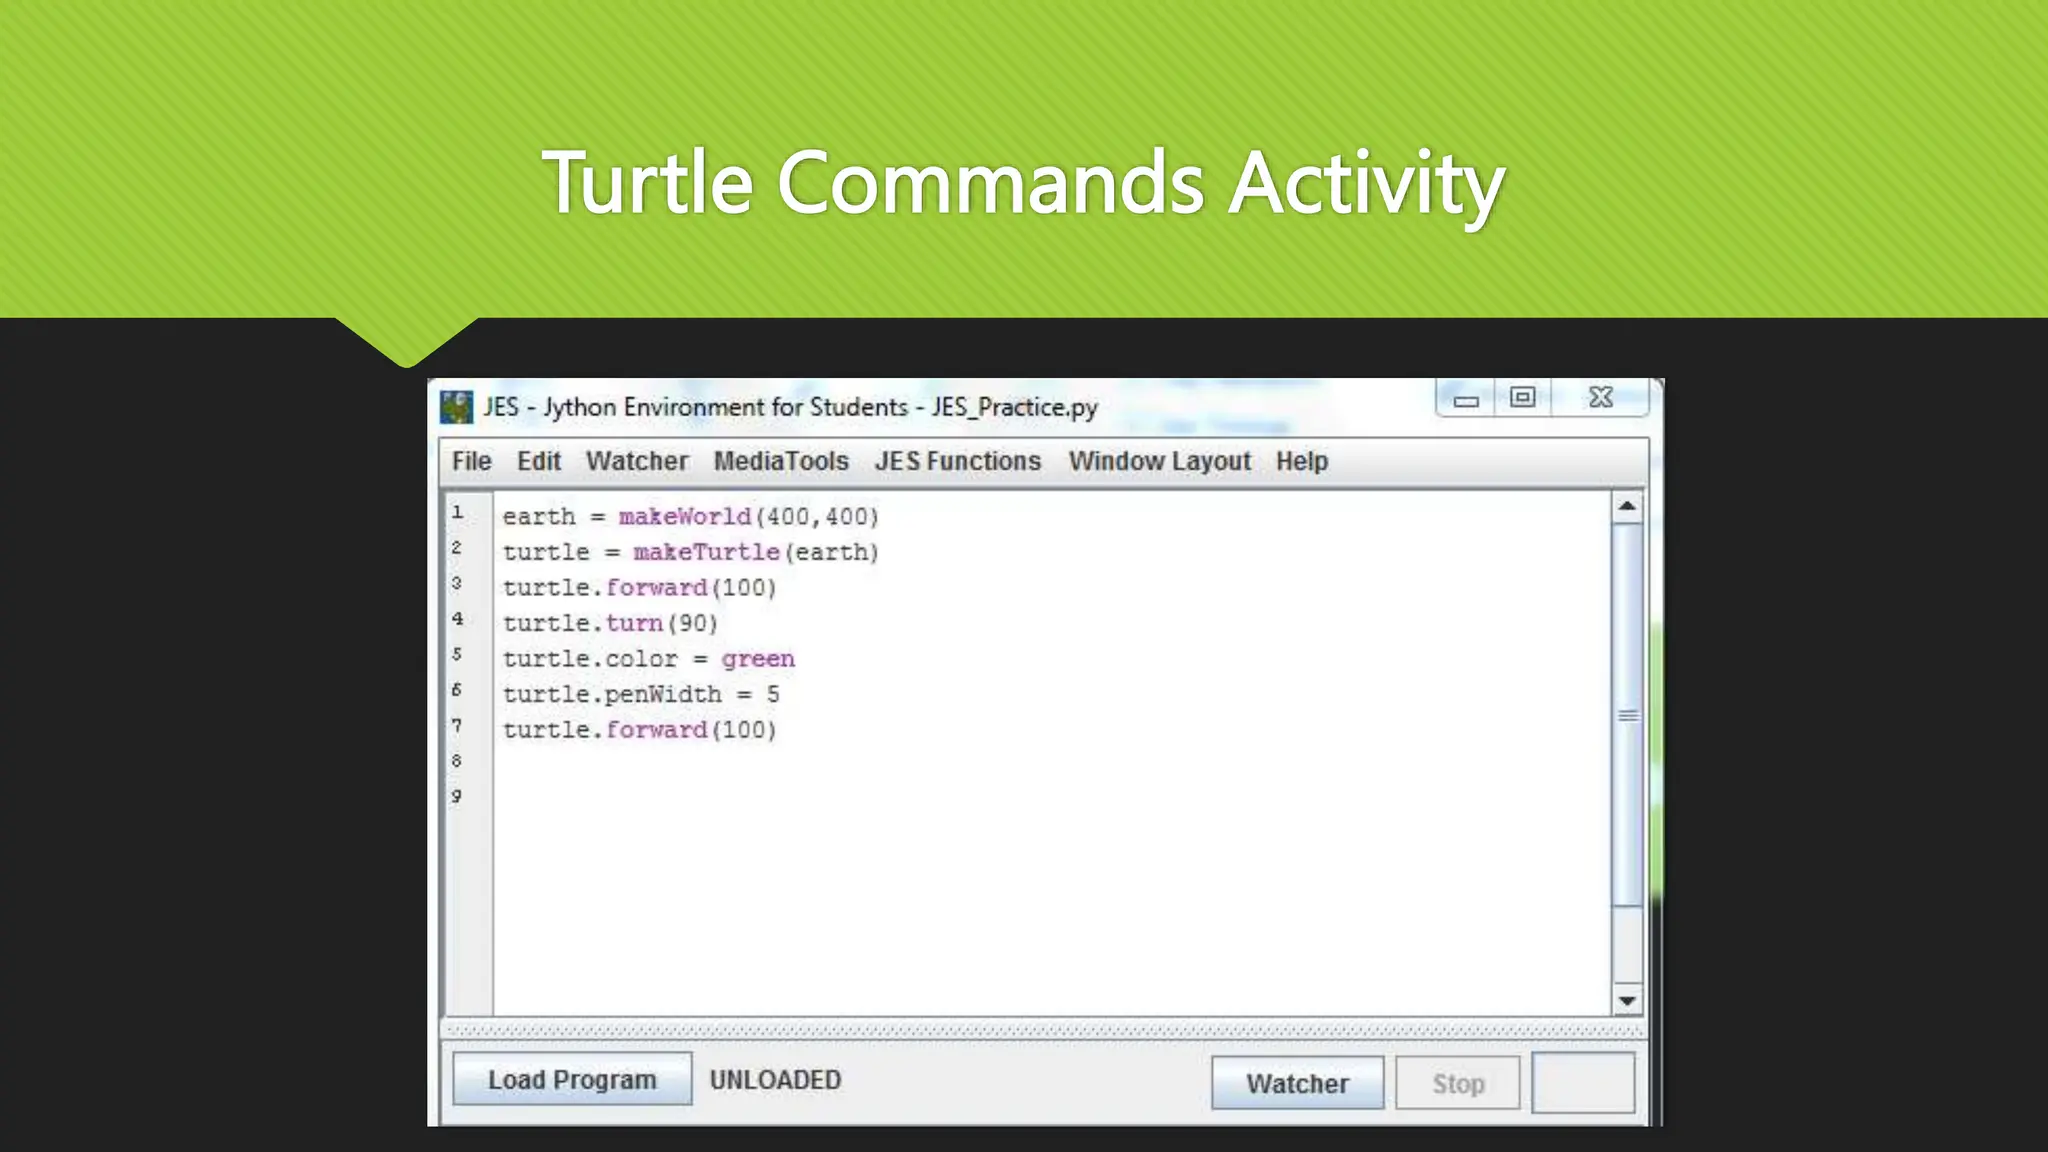Maximize the JES window
Image resolution: width=2048 pixels, height=1152 pixels.
[1522, 398]
